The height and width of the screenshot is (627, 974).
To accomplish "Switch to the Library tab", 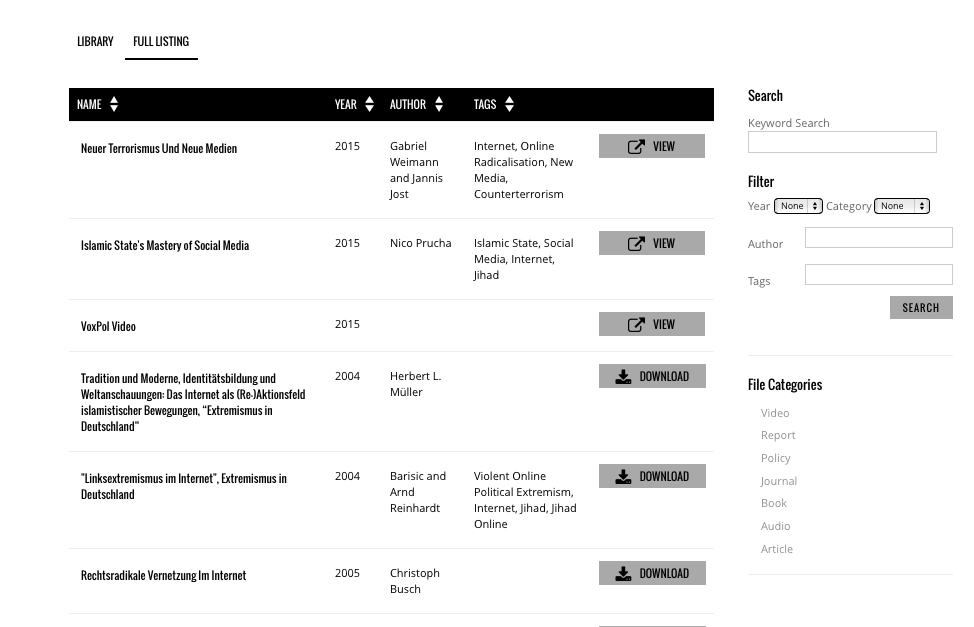I will tap(95, 42).
